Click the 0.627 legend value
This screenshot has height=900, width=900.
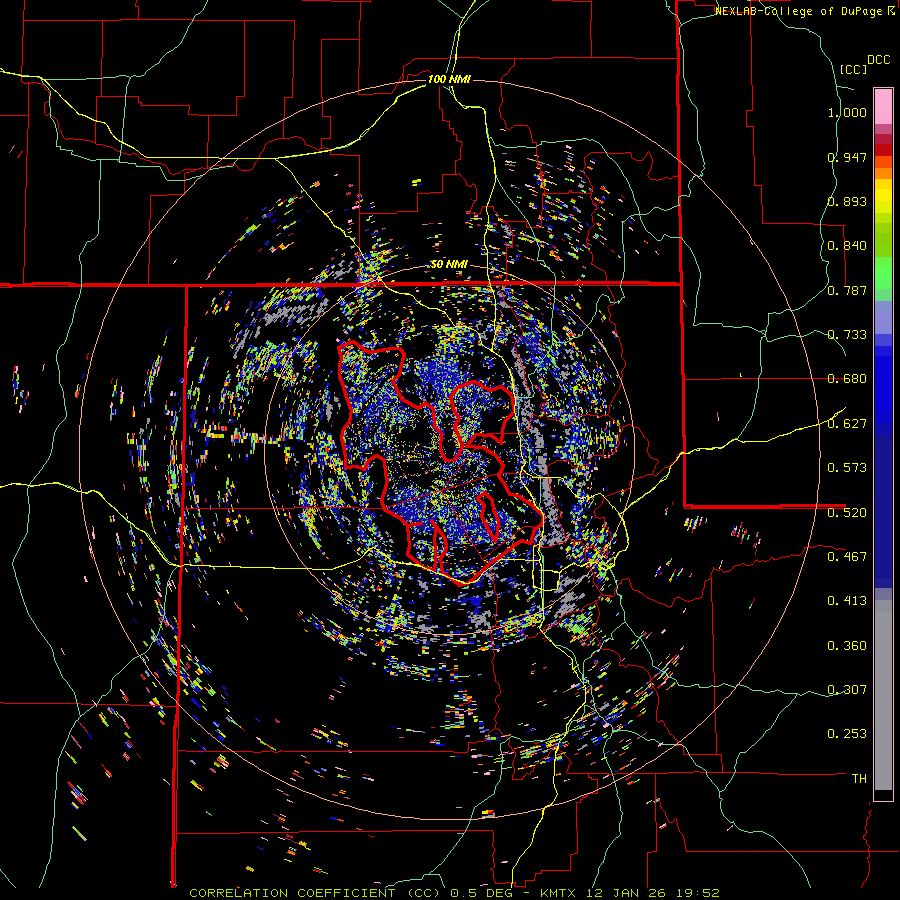[x=847, y=424]
